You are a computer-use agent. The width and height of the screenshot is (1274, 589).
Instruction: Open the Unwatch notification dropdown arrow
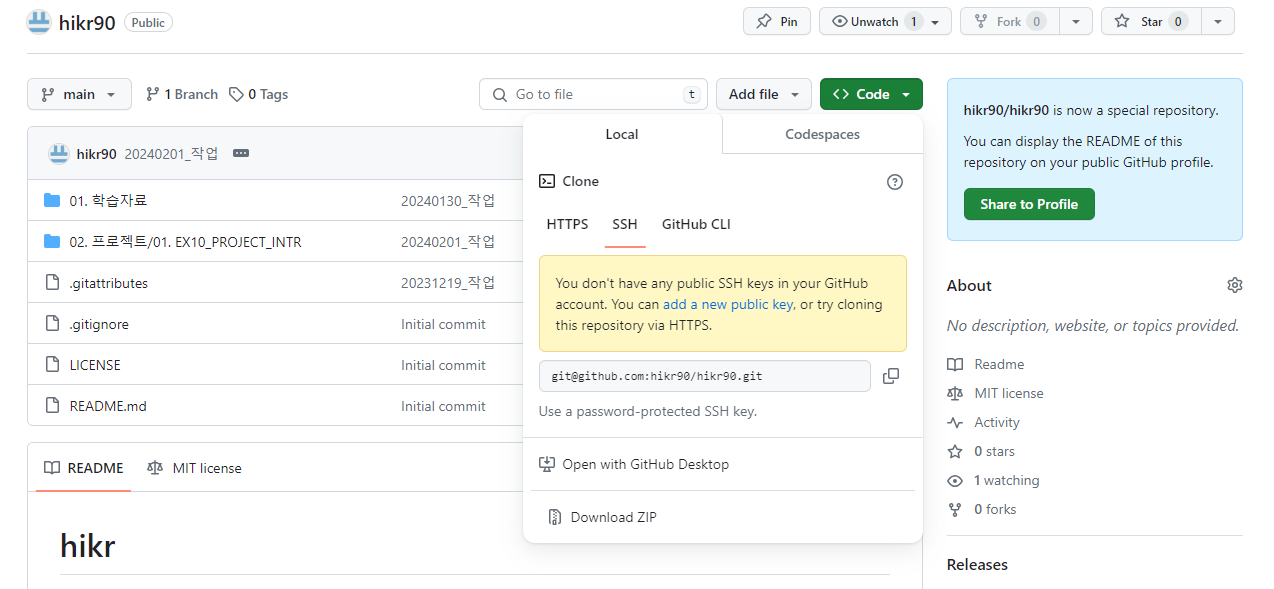pos(936,21)
